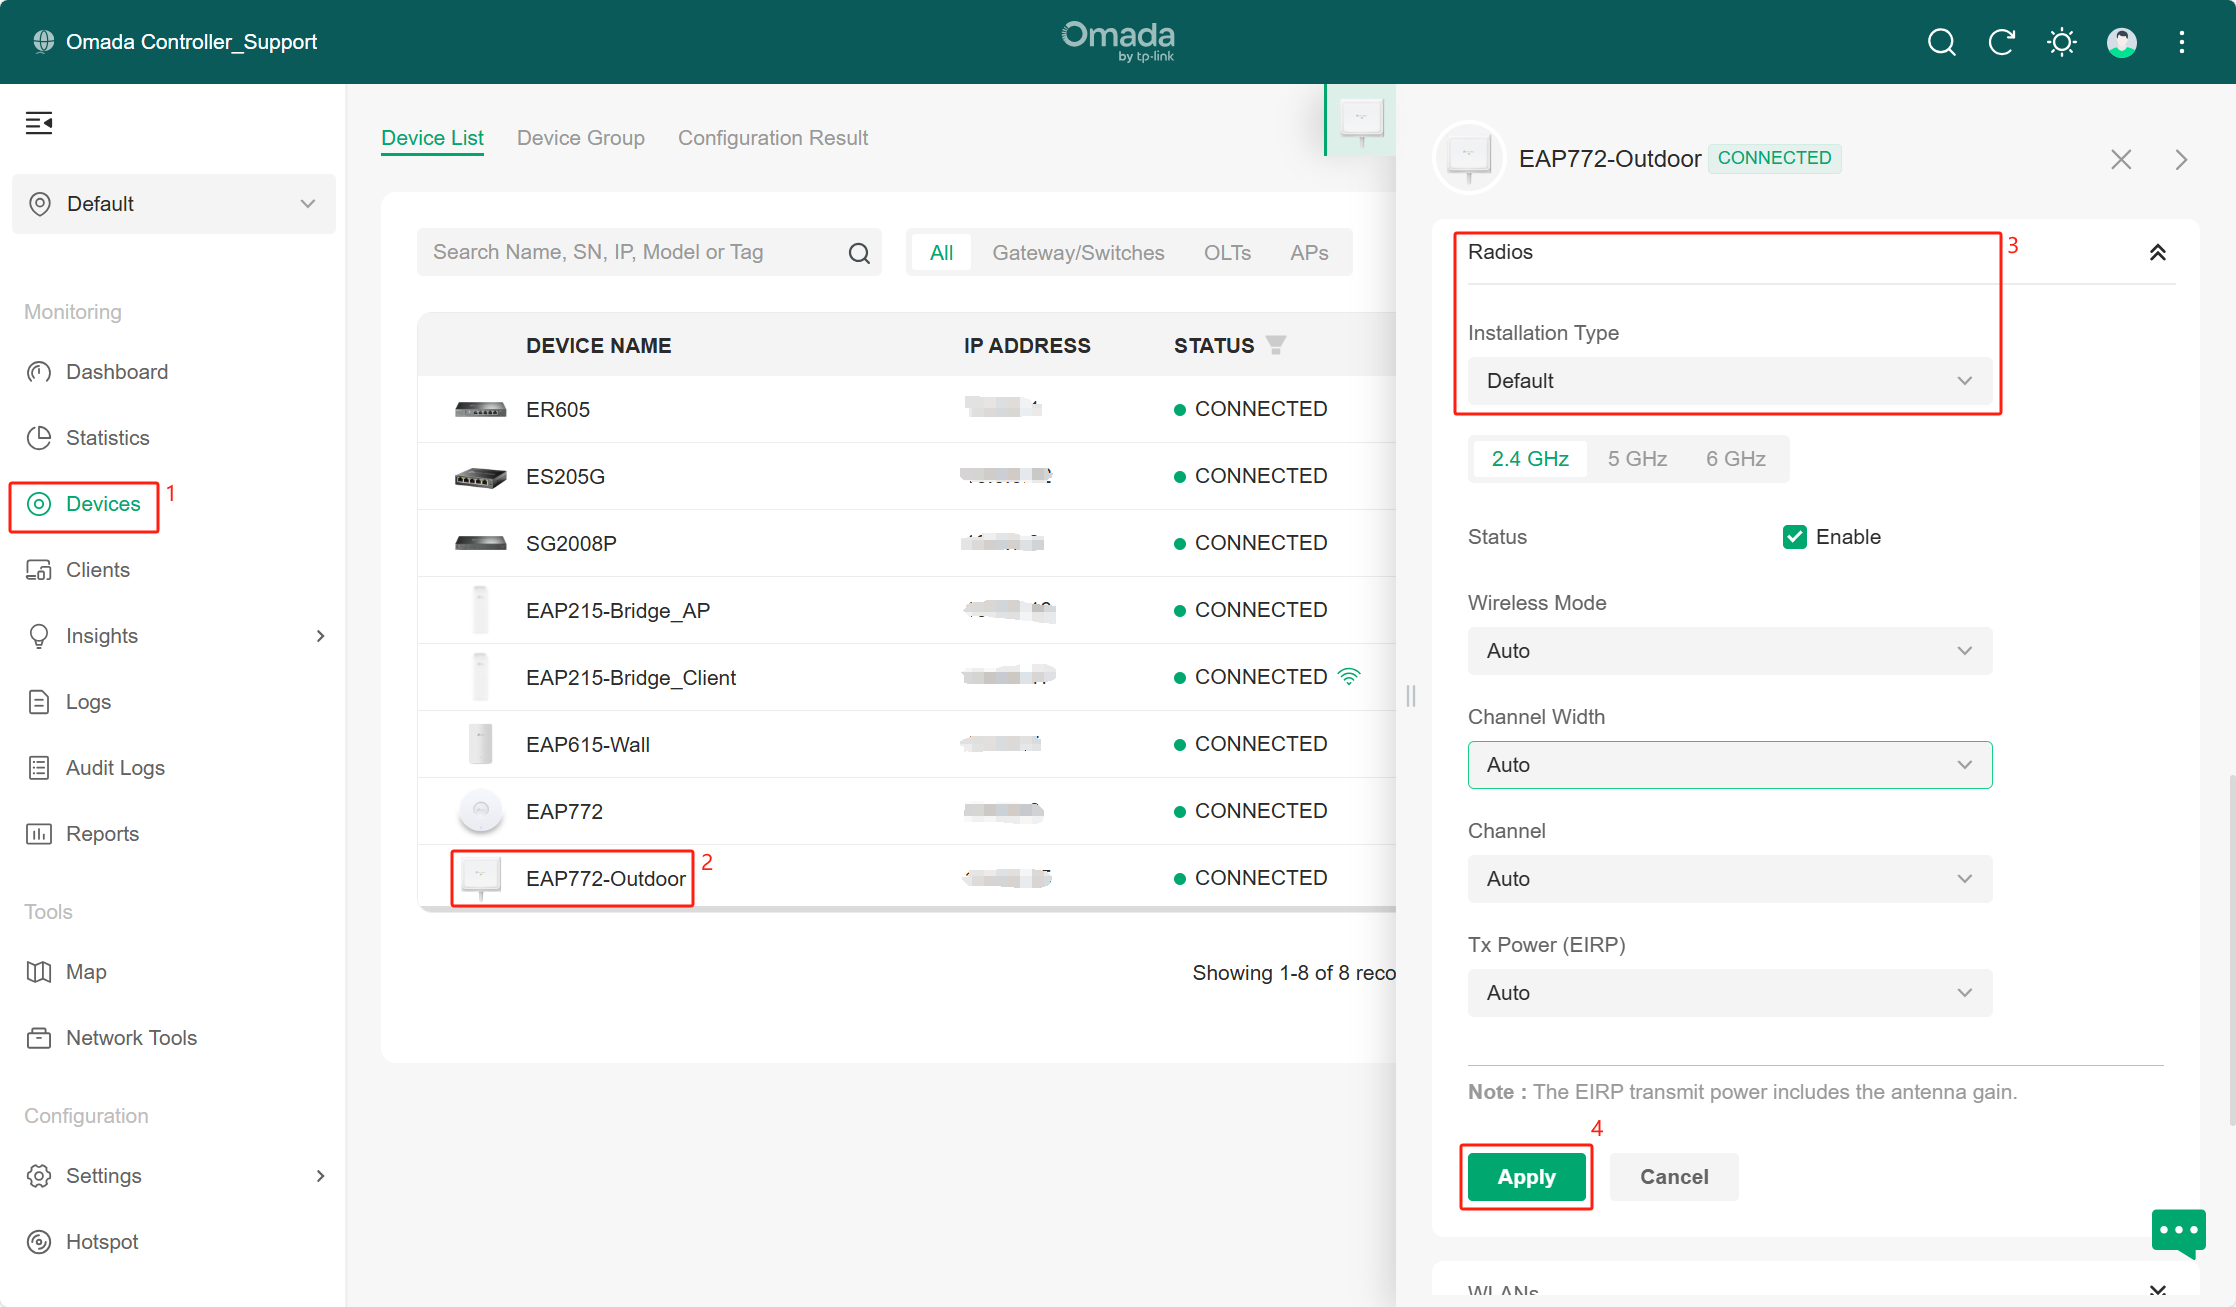Open the chat support bubble icon
The width and height of the screenshot is (2236, 1307).
pos(2178,1232)
